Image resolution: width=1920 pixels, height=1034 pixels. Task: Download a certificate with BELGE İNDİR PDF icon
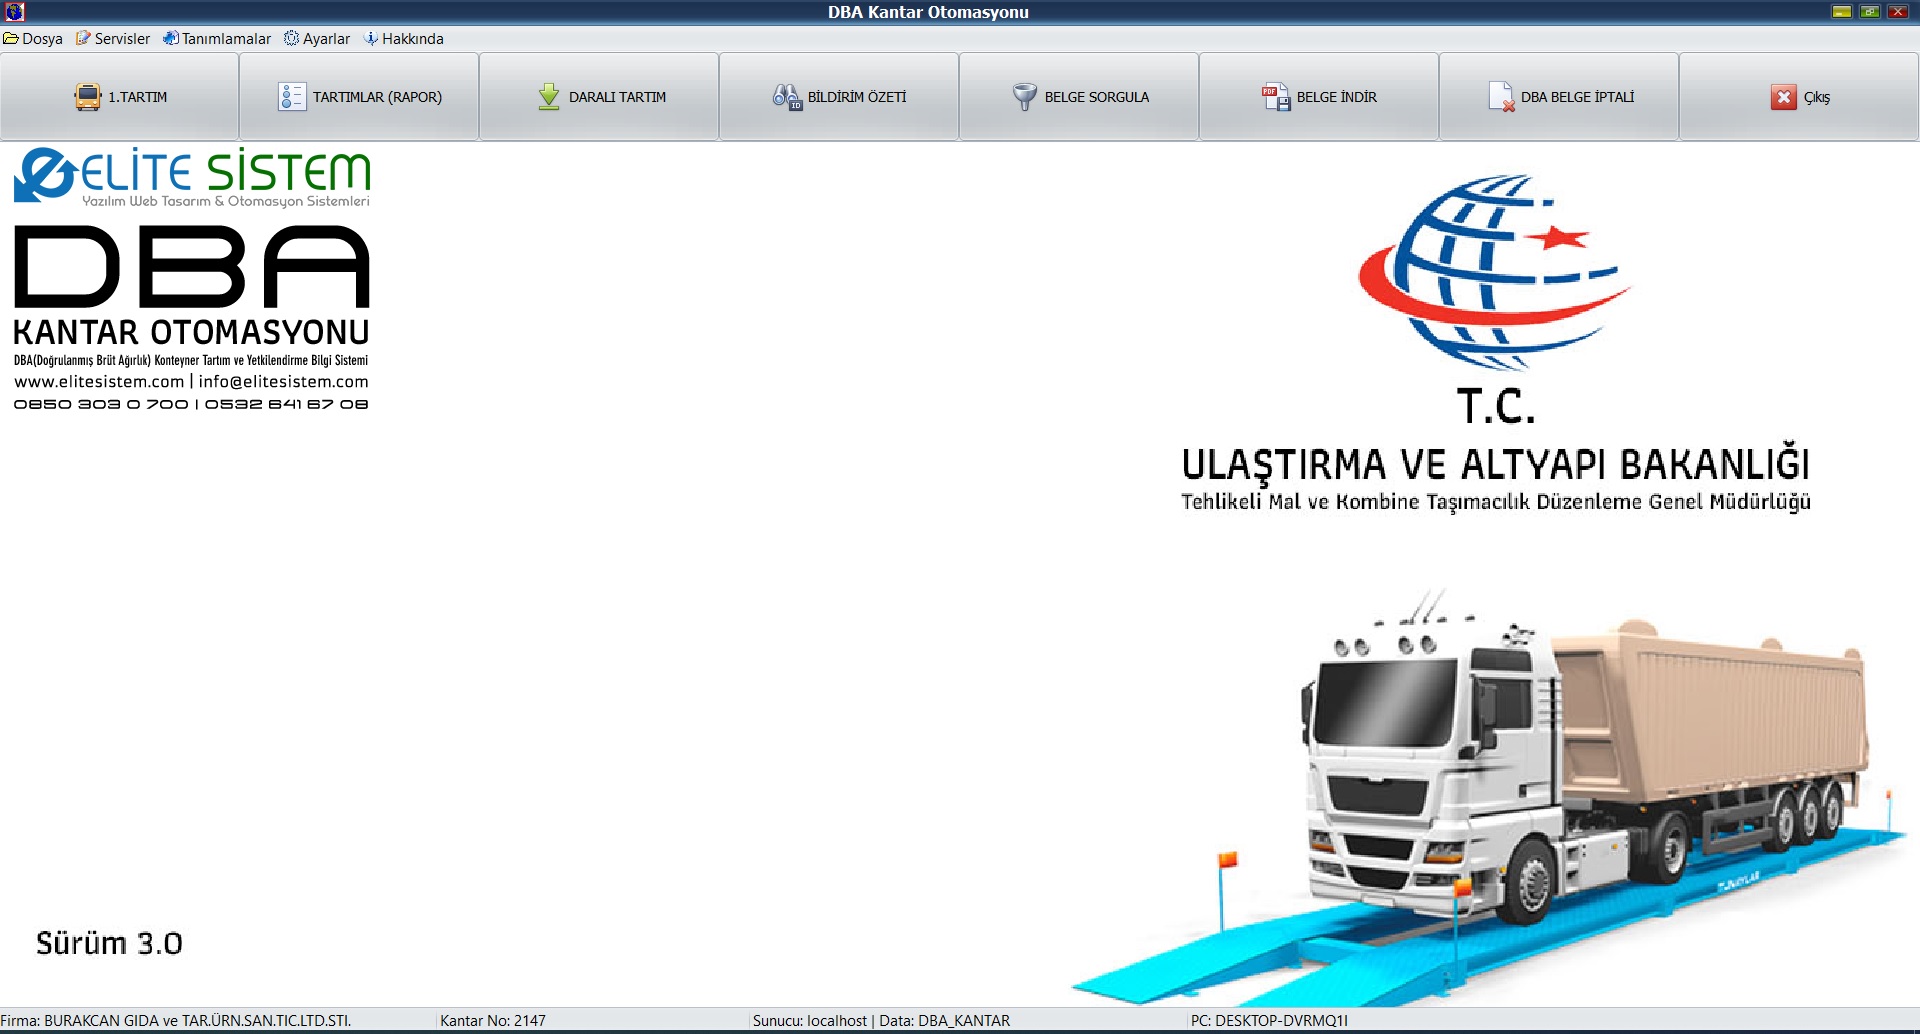pyautogui.click(x=1320, y=97)
